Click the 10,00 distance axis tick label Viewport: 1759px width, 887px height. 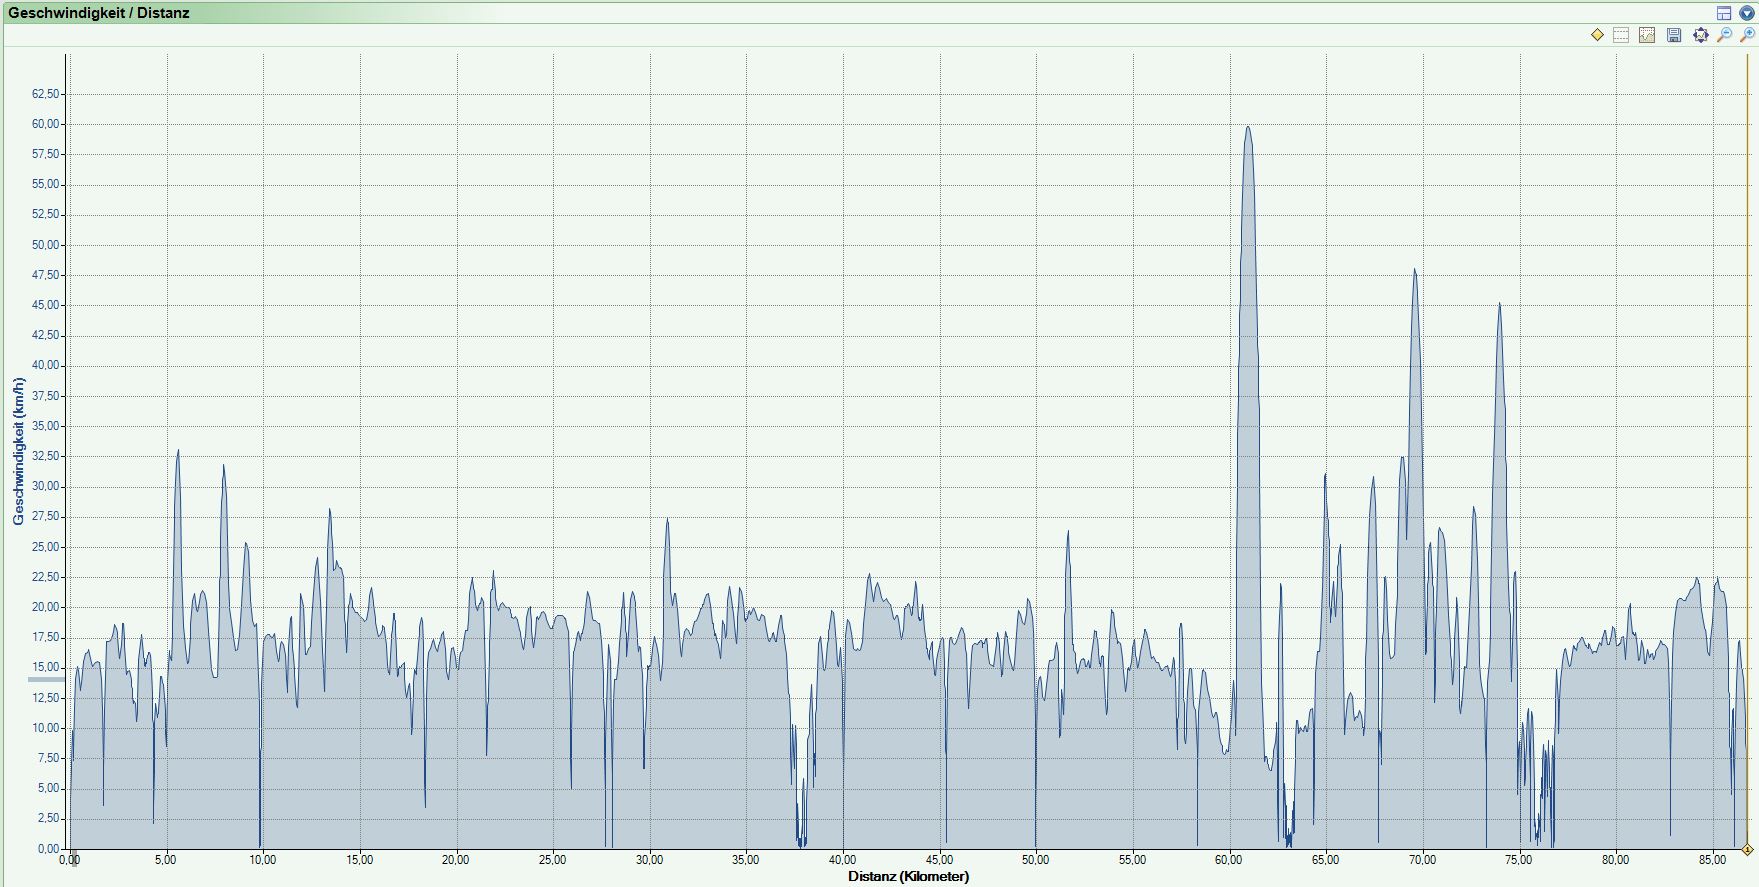click(x=262, y=860)
